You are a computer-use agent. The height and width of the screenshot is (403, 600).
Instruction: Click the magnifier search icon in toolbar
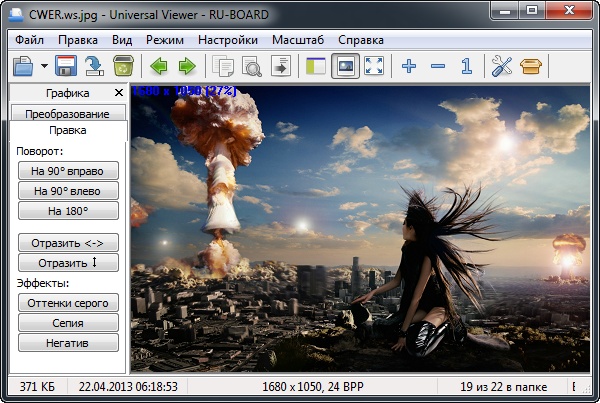252,67
